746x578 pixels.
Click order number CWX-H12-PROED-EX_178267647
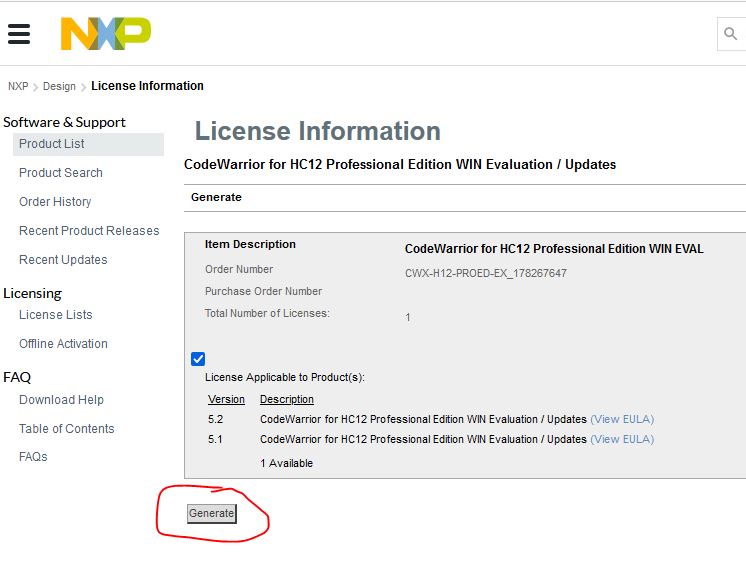coord(486,274)
